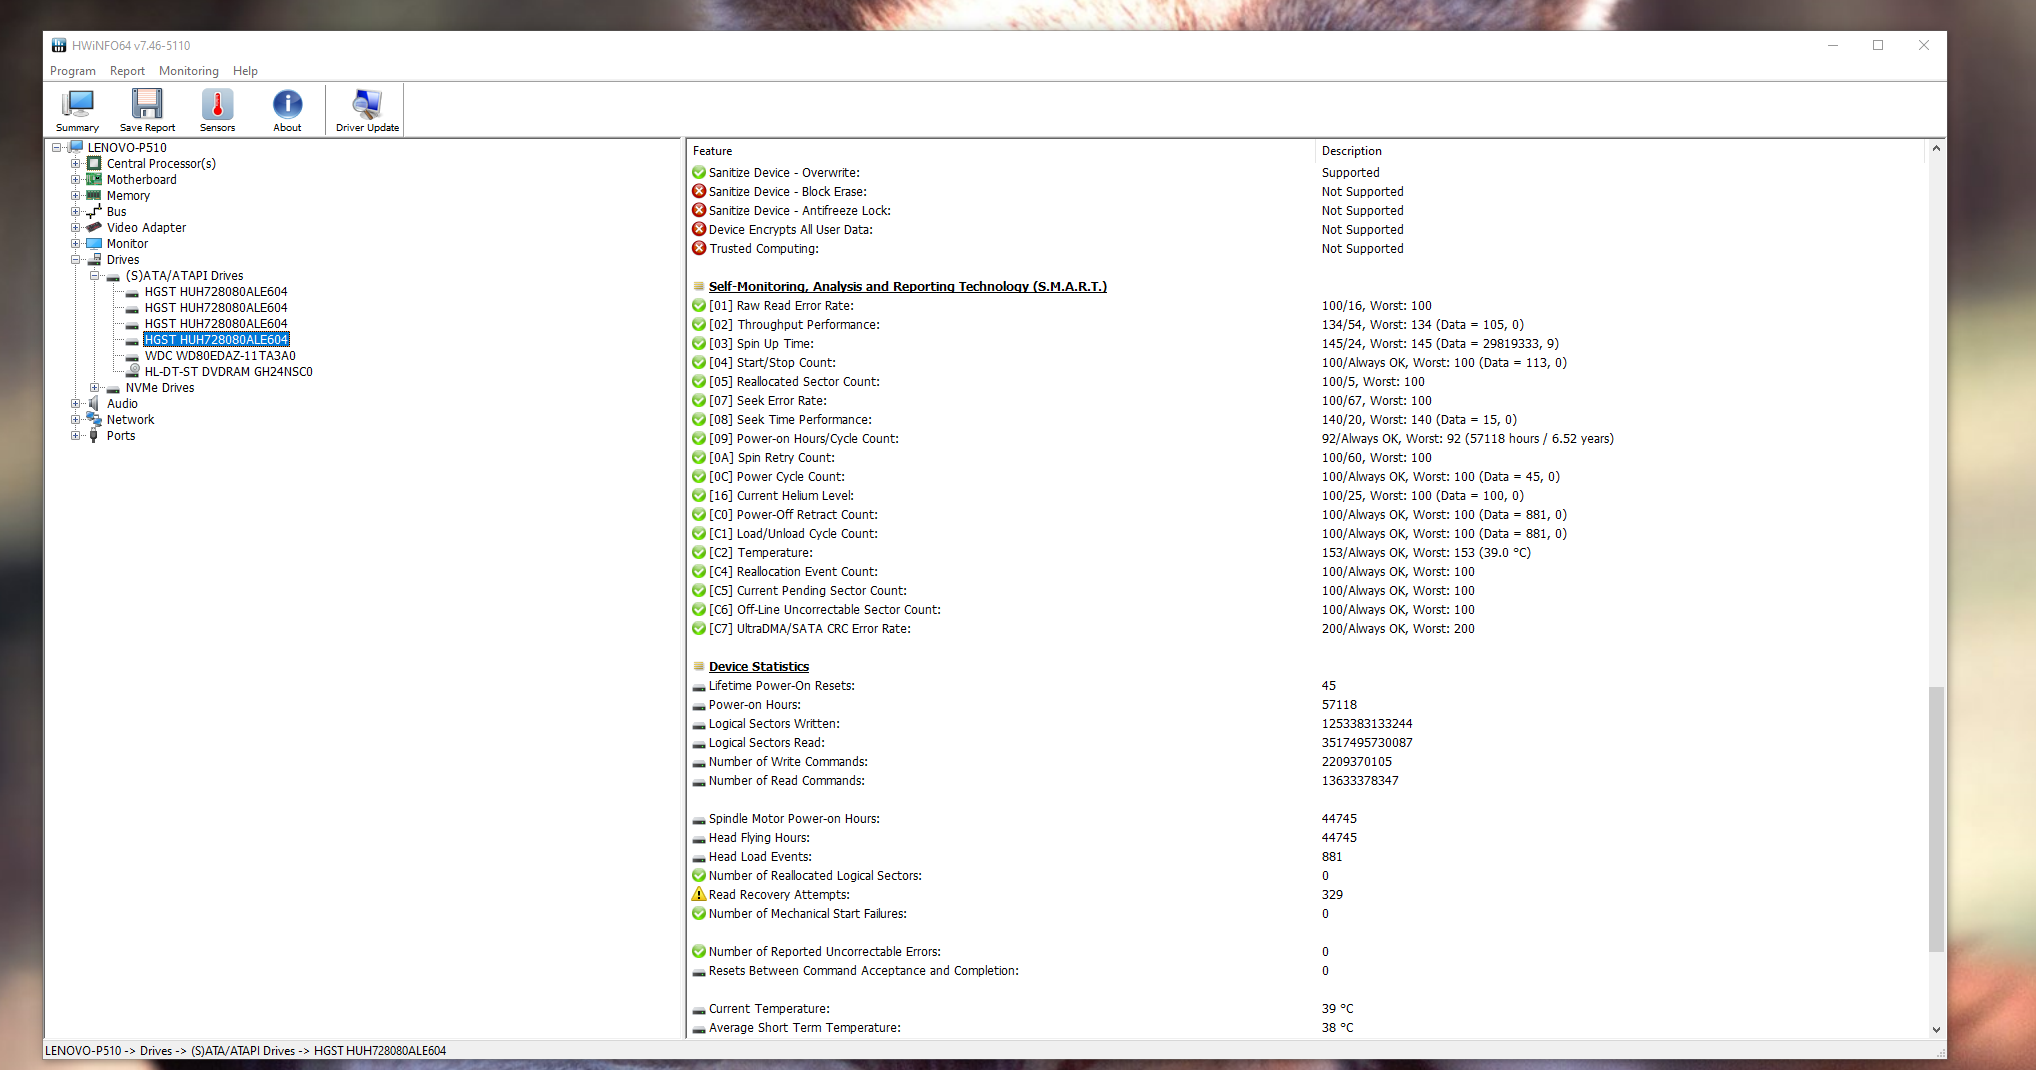Expand the Audio node
2036x1070 pixels.
click(75, 403)
